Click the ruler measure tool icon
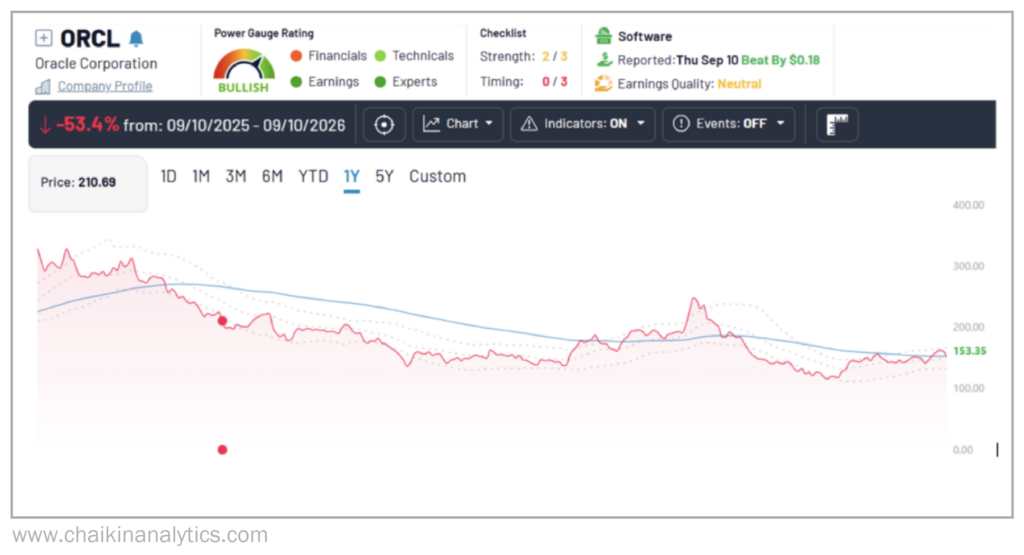This screenshot has width=1024, height=555. click(x=837, y=124)
